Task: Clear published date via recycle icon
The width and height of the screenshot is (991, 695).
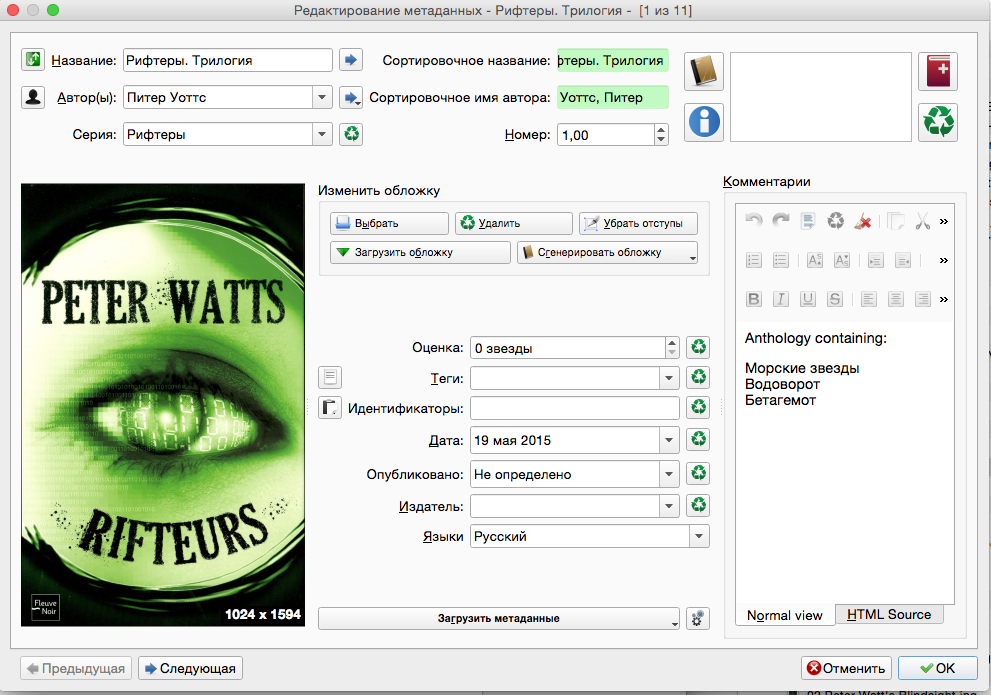Action: [x=698, y=473]
